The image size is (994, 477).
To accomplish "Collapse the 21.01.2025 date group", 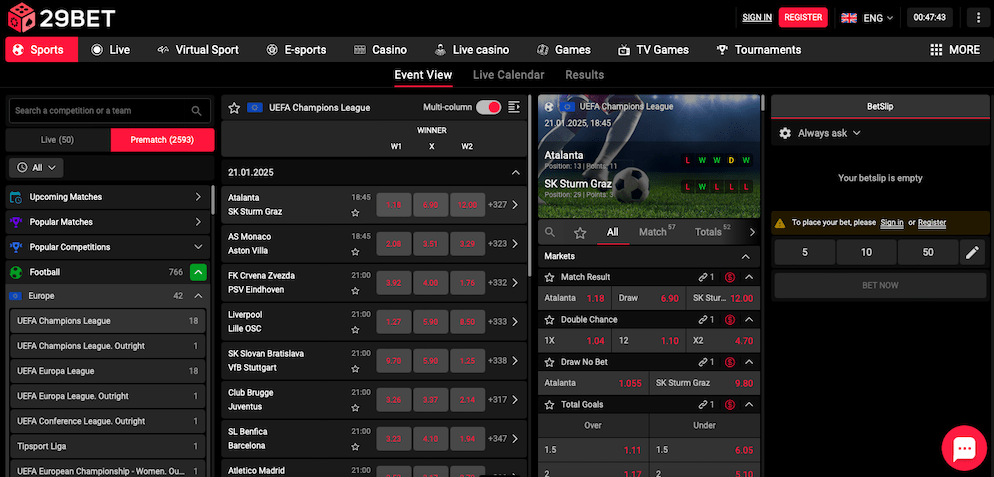I will 515,173.
